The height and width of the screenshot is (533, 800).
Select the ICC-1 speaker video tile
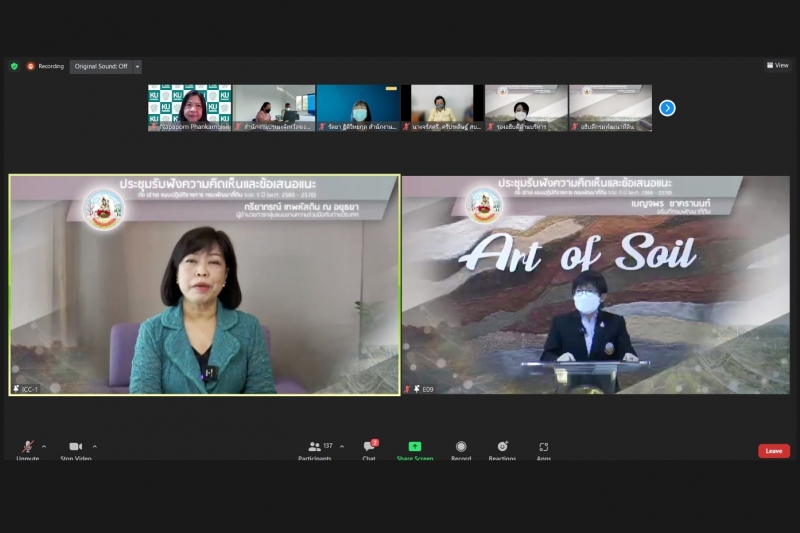205,285
